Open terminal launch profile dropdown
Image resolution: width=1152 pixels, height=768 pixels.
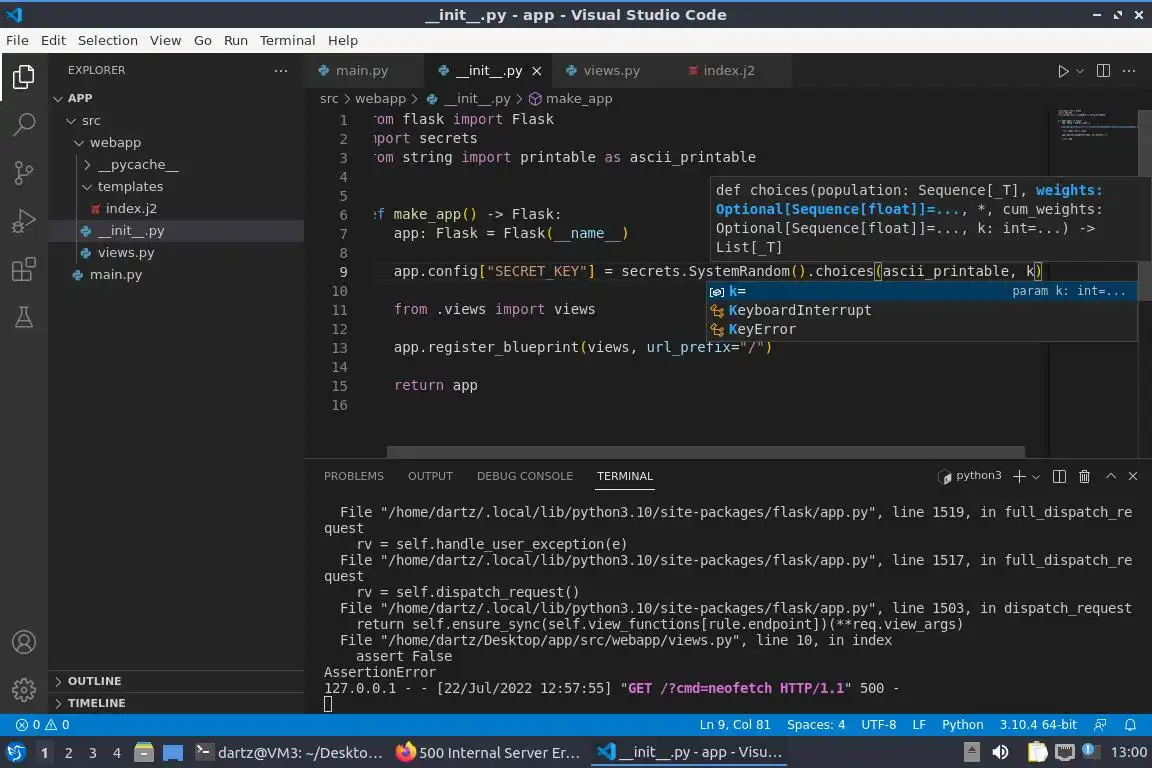click(1036, 476)
